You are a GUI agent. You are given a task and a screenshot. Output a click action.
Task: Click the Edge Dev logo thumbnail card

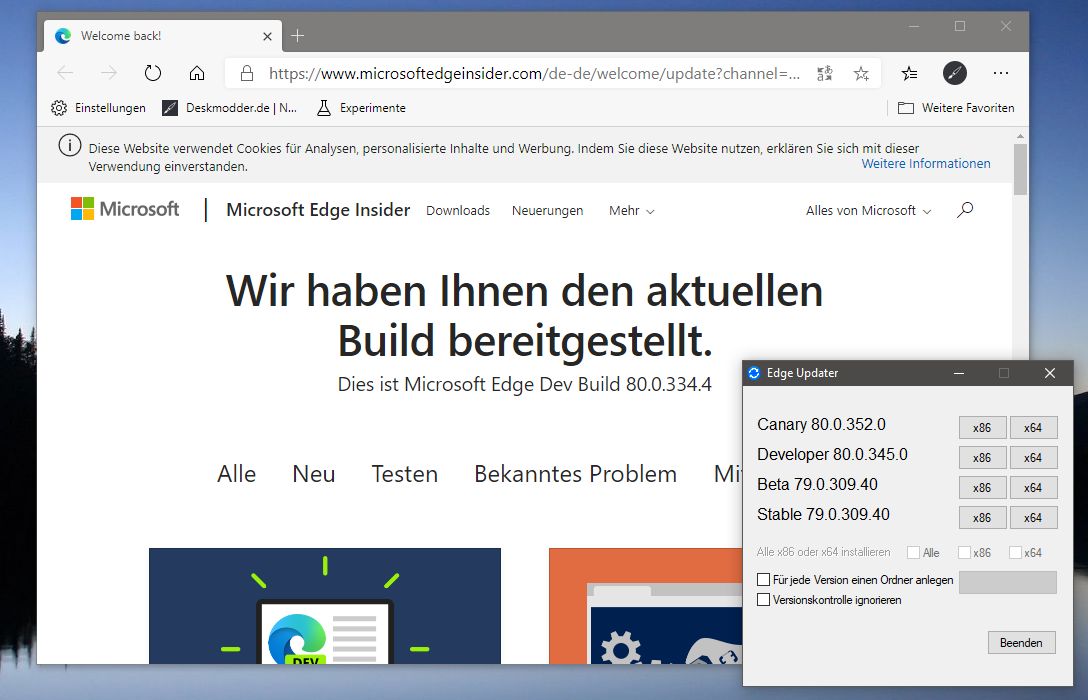pos(325,606)
